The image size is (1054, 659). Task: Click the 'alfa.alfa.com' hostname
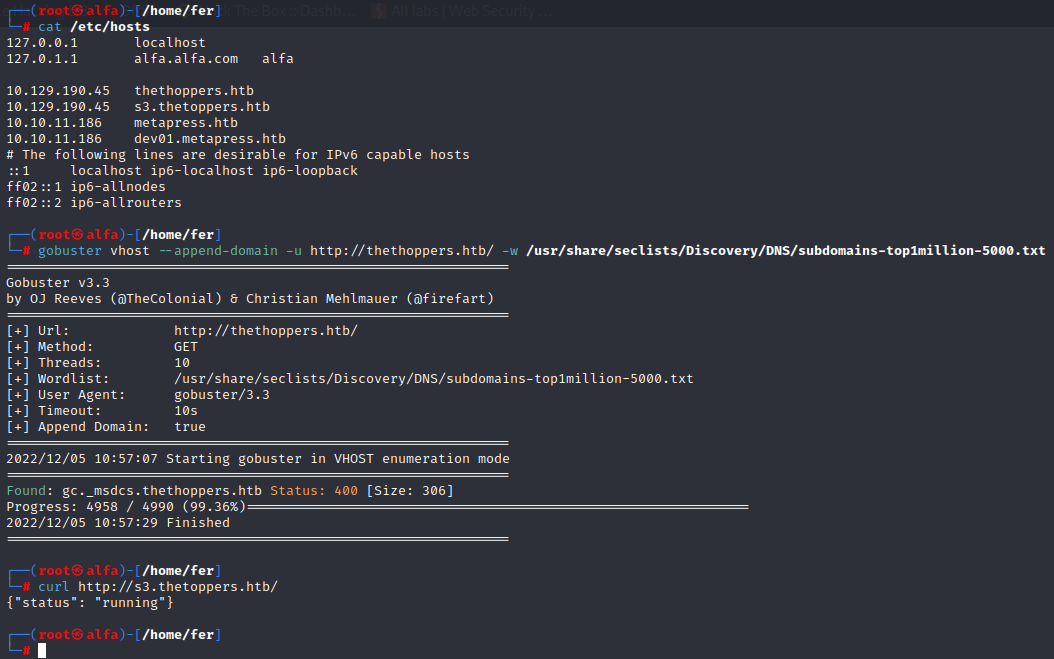(186, 59)
